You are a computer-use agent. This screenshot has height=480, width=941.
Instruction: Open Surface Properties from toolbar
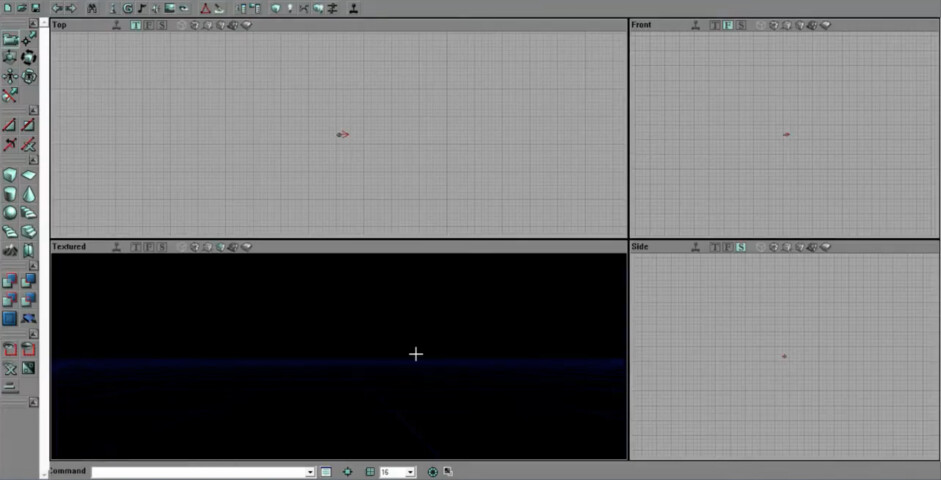[255, 8]
